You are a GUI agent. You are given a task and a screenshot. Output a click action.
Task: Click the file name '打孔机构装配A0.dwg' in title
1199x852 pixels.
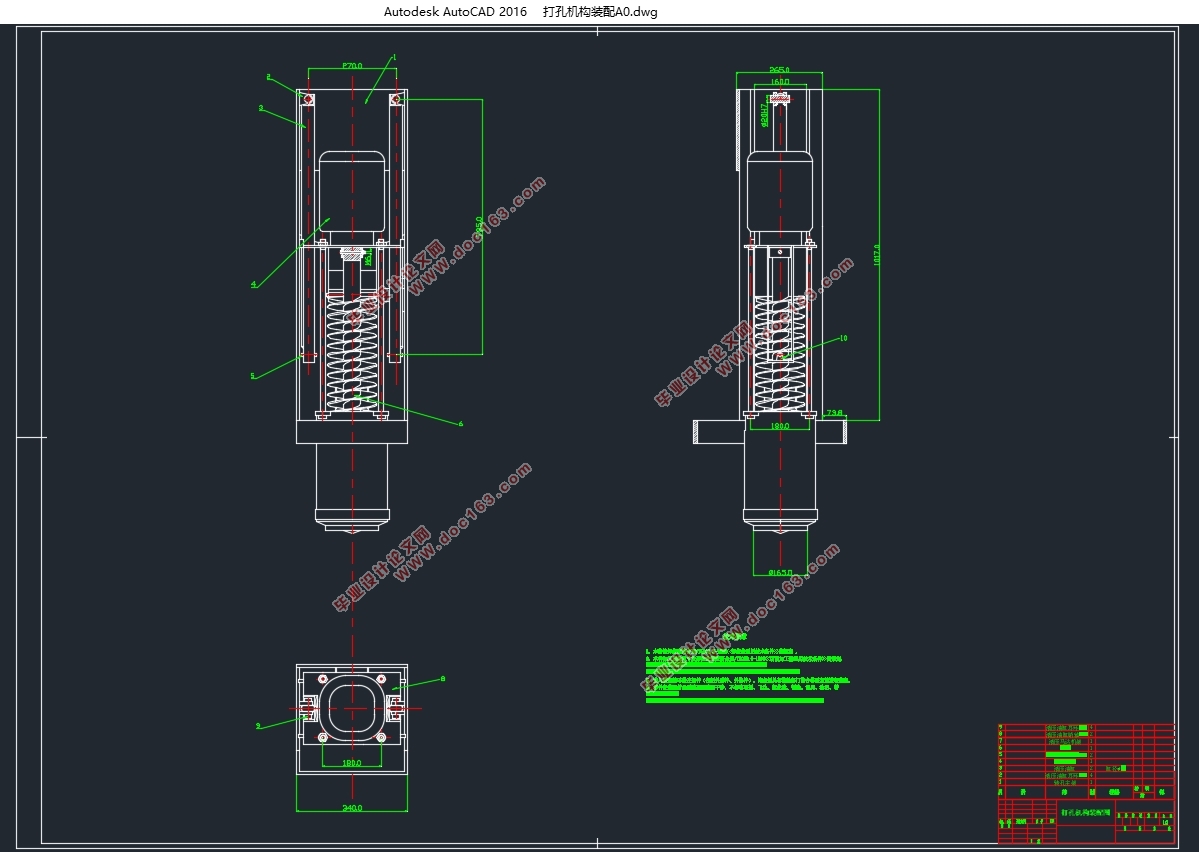tap(600, 11)
